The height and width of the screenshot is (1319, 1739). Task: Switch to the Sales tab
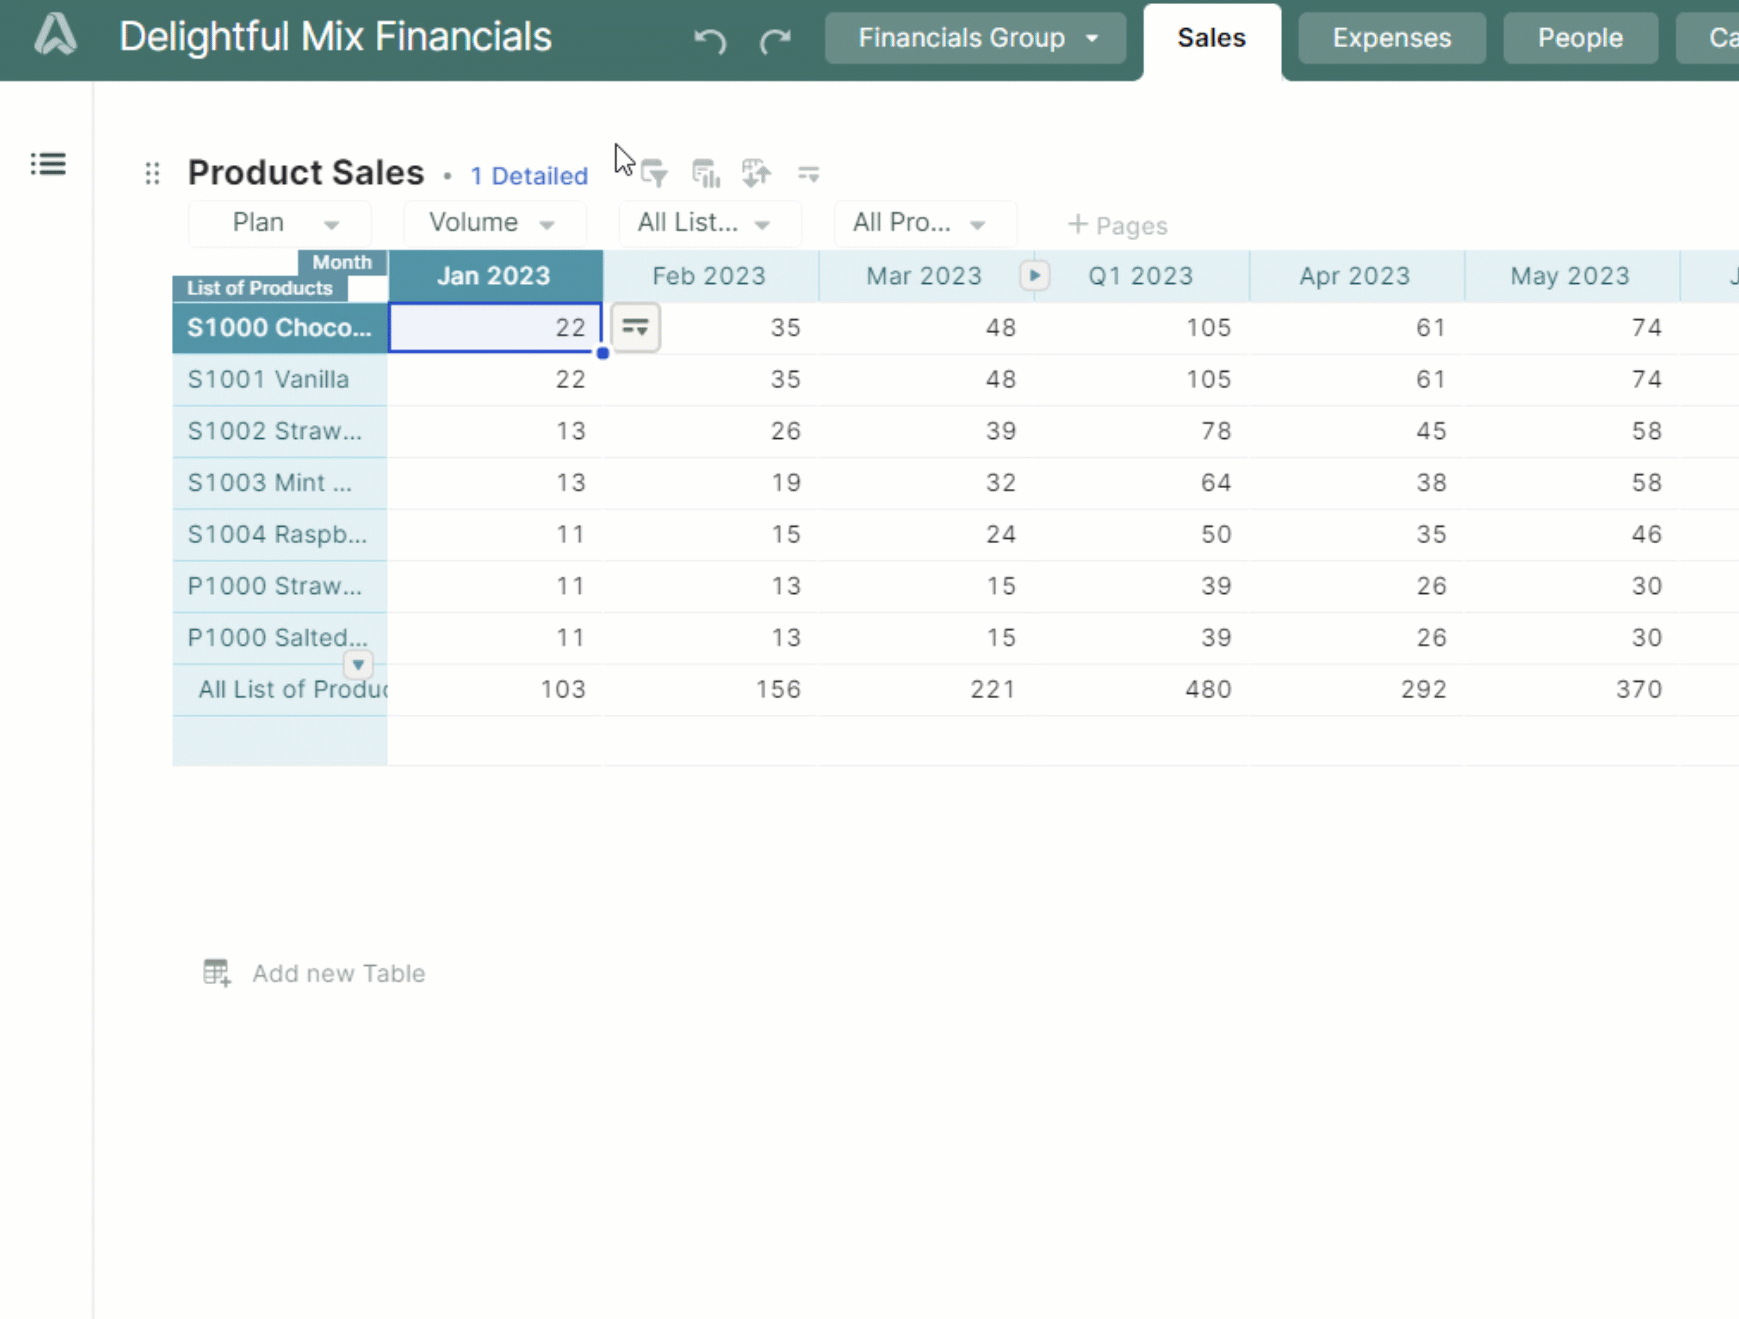click(x=1212, y=39)
